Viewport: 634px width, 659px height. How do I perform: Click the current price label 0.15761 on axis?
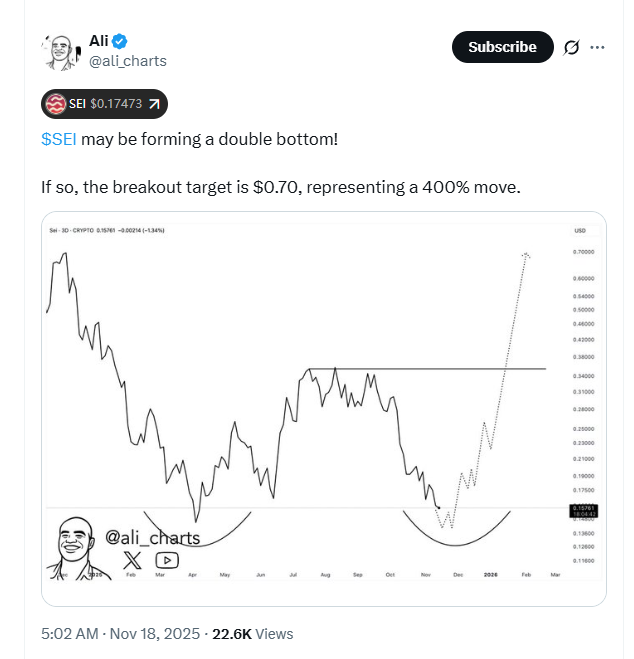click(x=583, y=508)
